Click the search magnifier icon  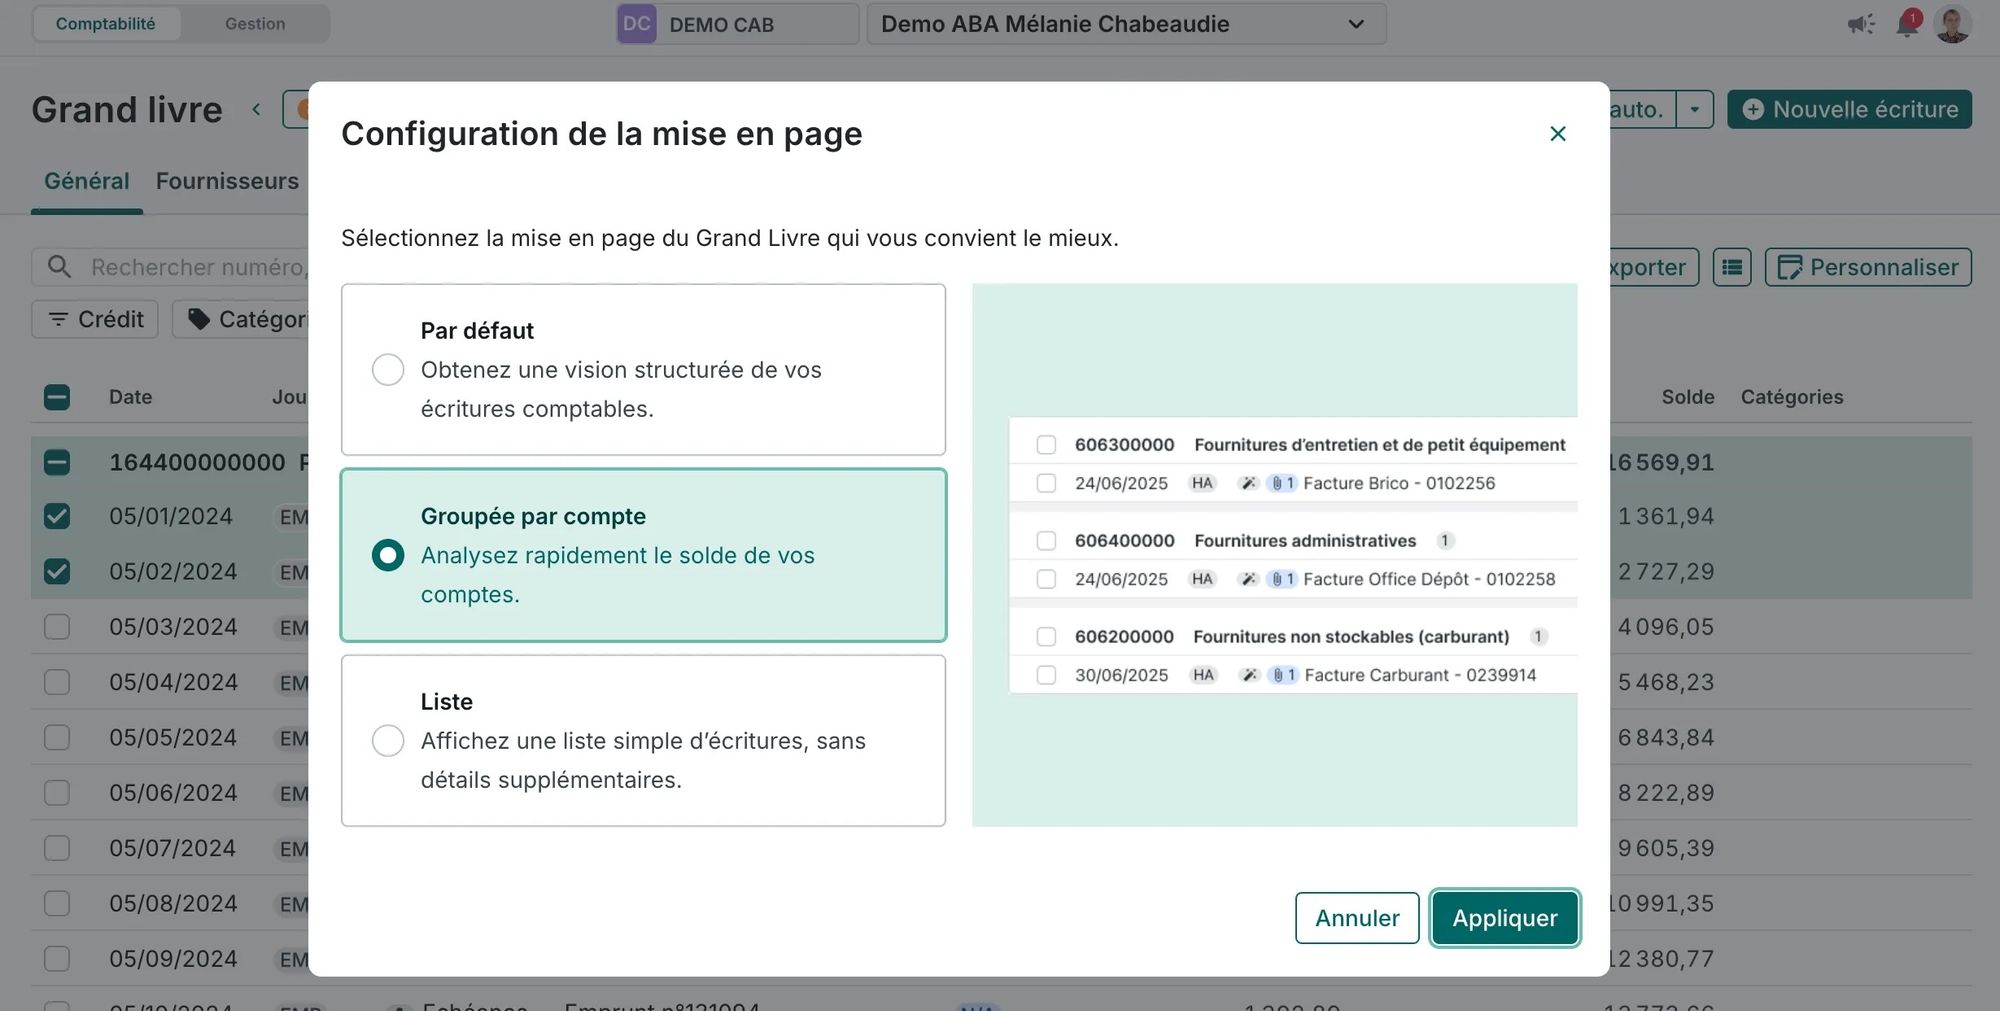(x=60, y=267)
